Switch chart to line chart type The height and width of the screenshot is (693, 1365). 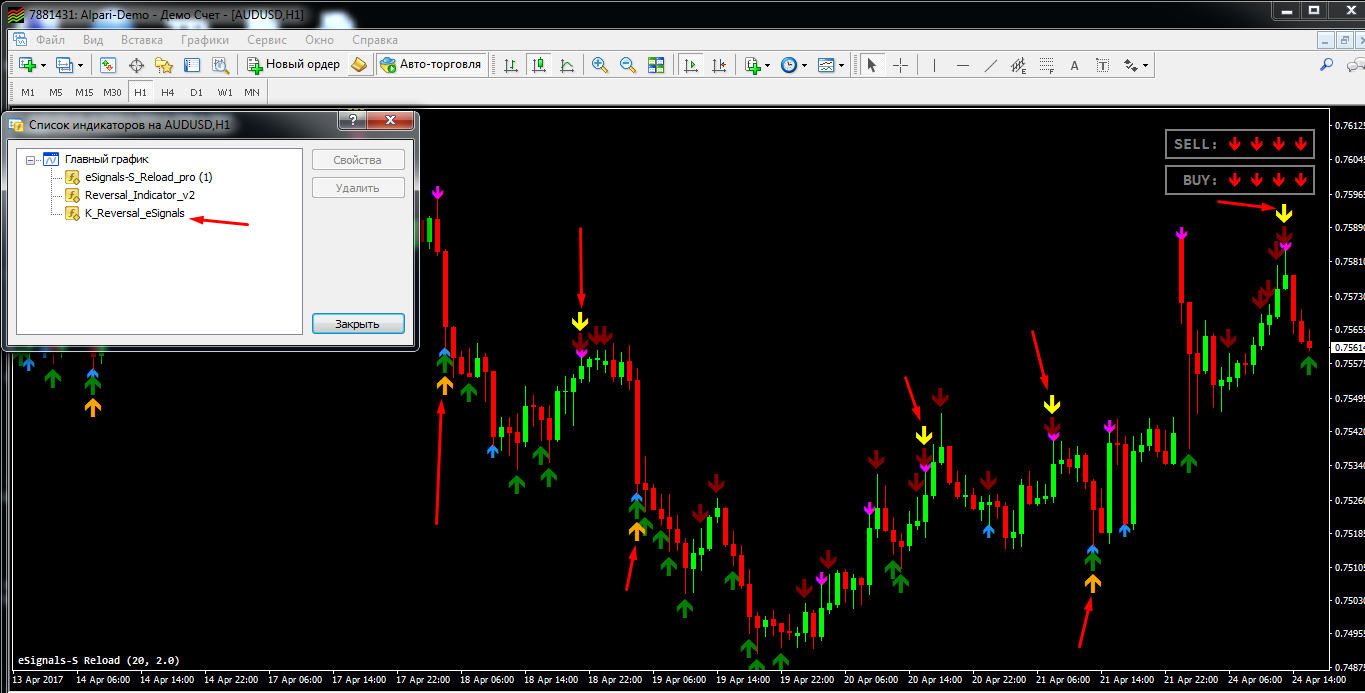click(567, 65)
